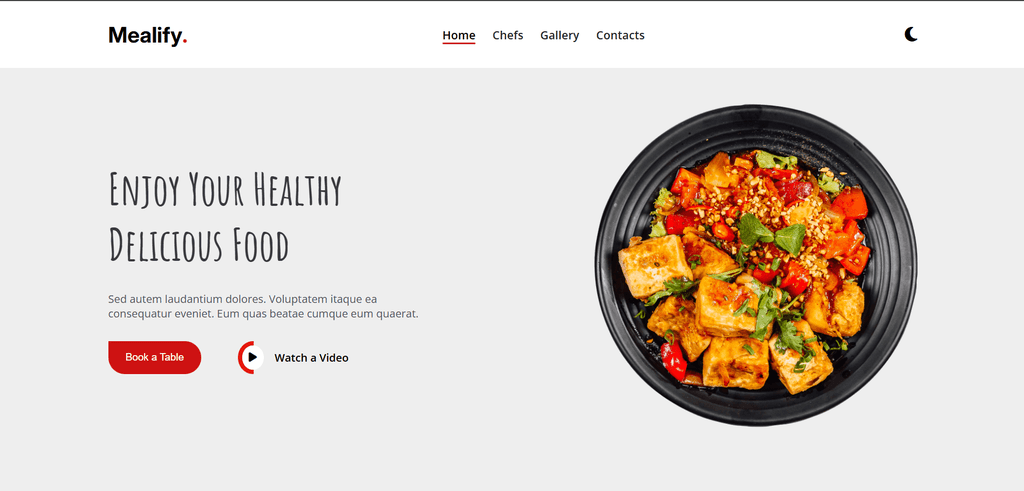This screenshot has height=491, width=1024.
Task: Click the Sed autem laudantium paragraph text
Action: tap(263, 306)
